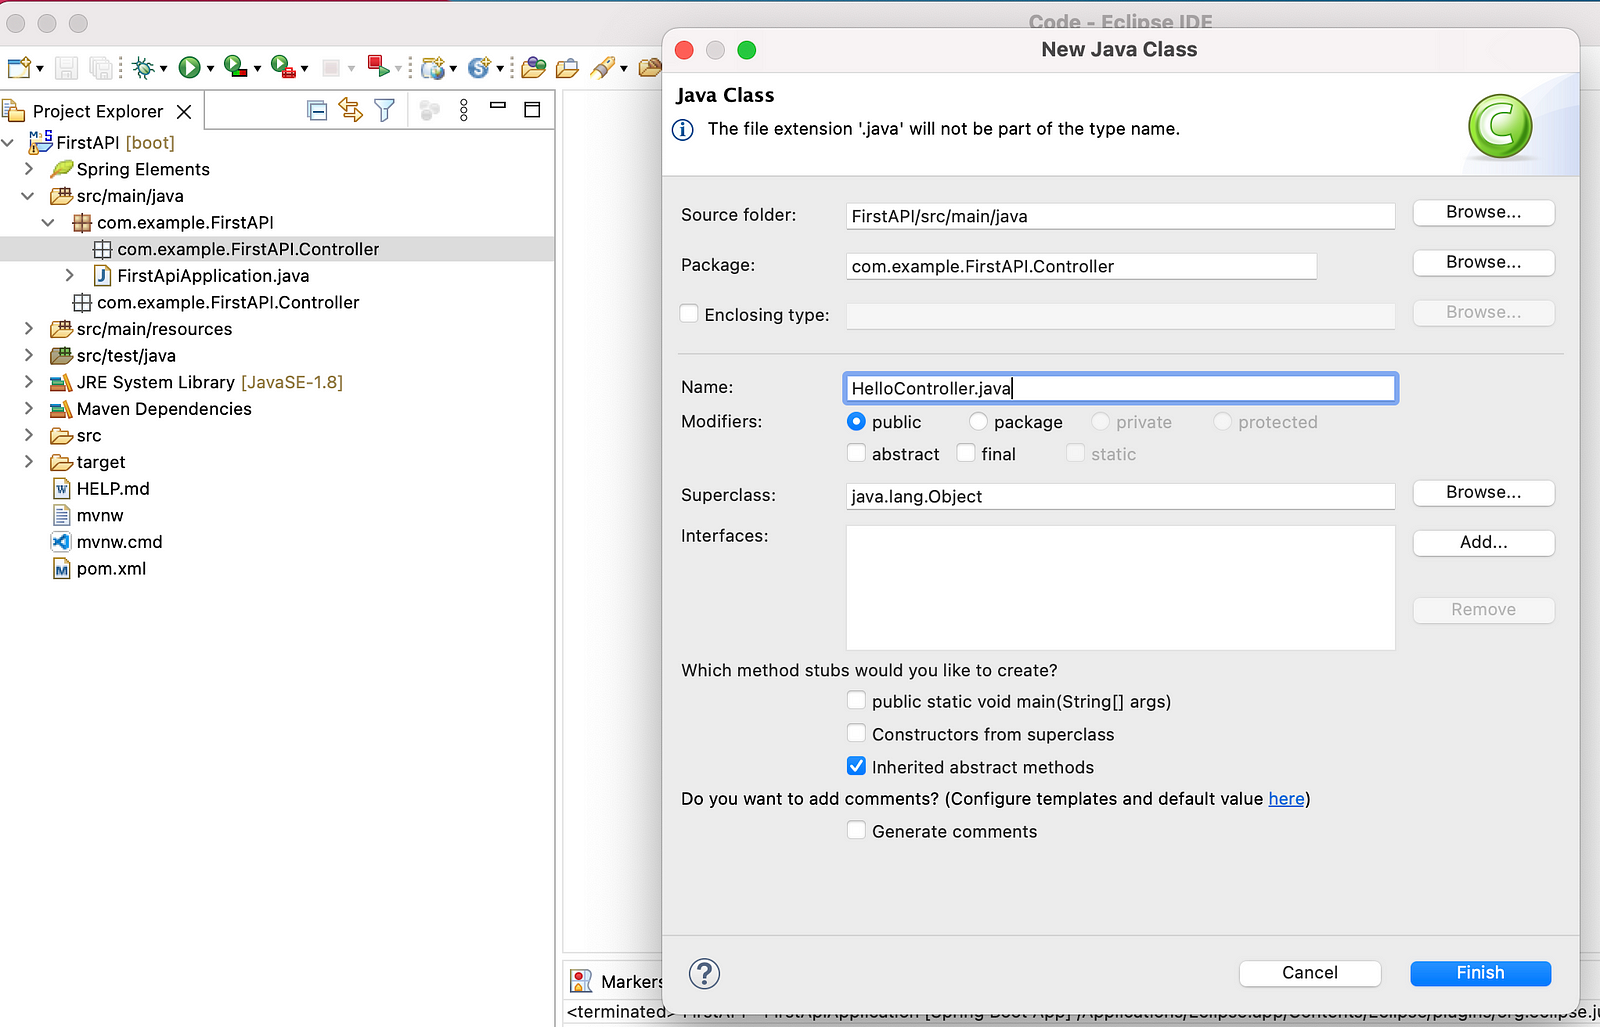
Task: Click the Debug bug icon
Action: (x=143, y=68)
